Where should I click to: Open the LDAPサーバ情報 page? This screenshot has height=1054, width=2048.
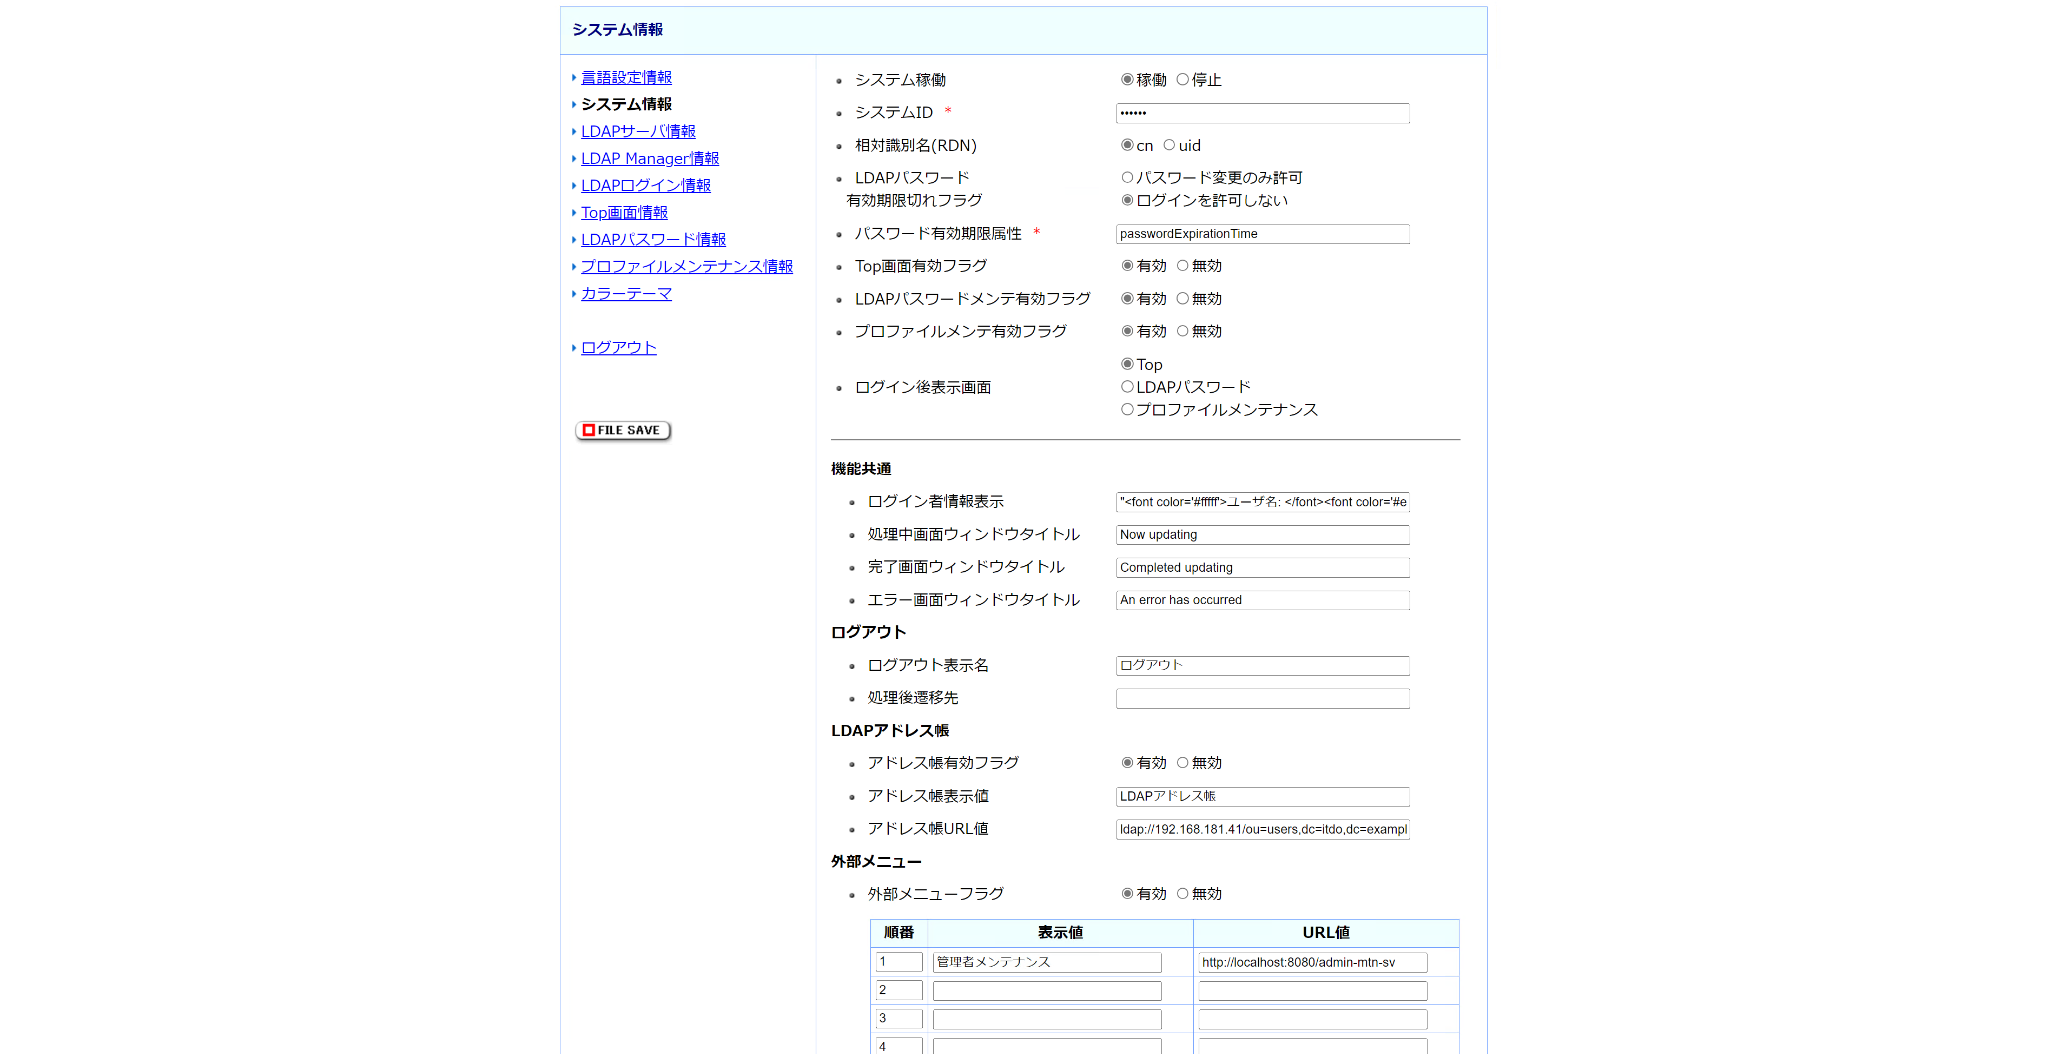coord(638,131)
